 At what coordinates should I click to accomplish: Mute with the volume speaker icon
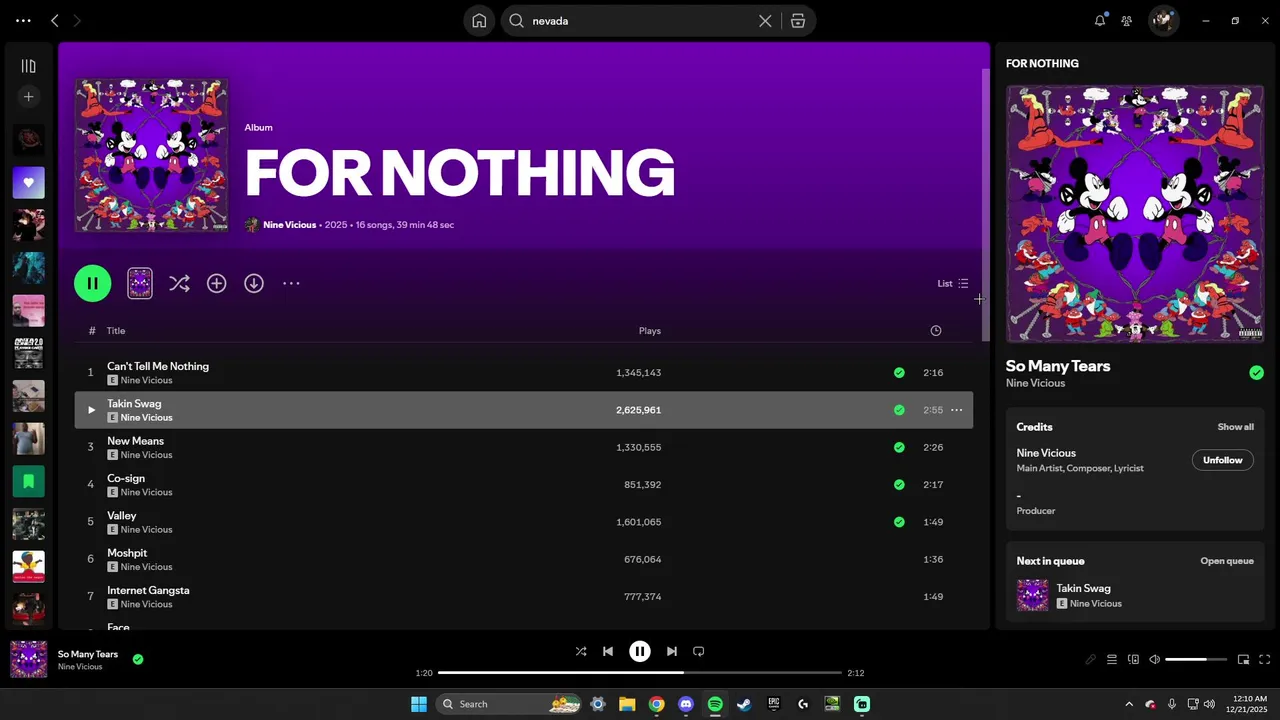tap(1154, 660)
